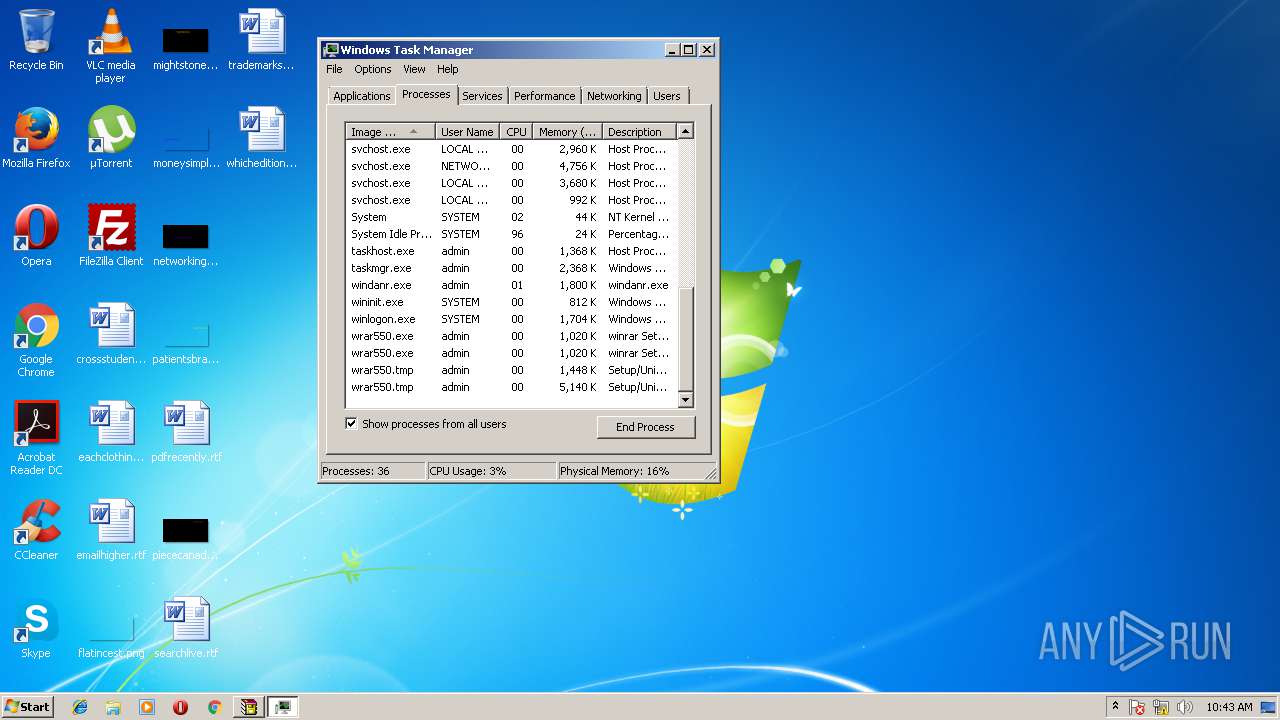Click process list scrollbar down arrow

pos(685,400)
